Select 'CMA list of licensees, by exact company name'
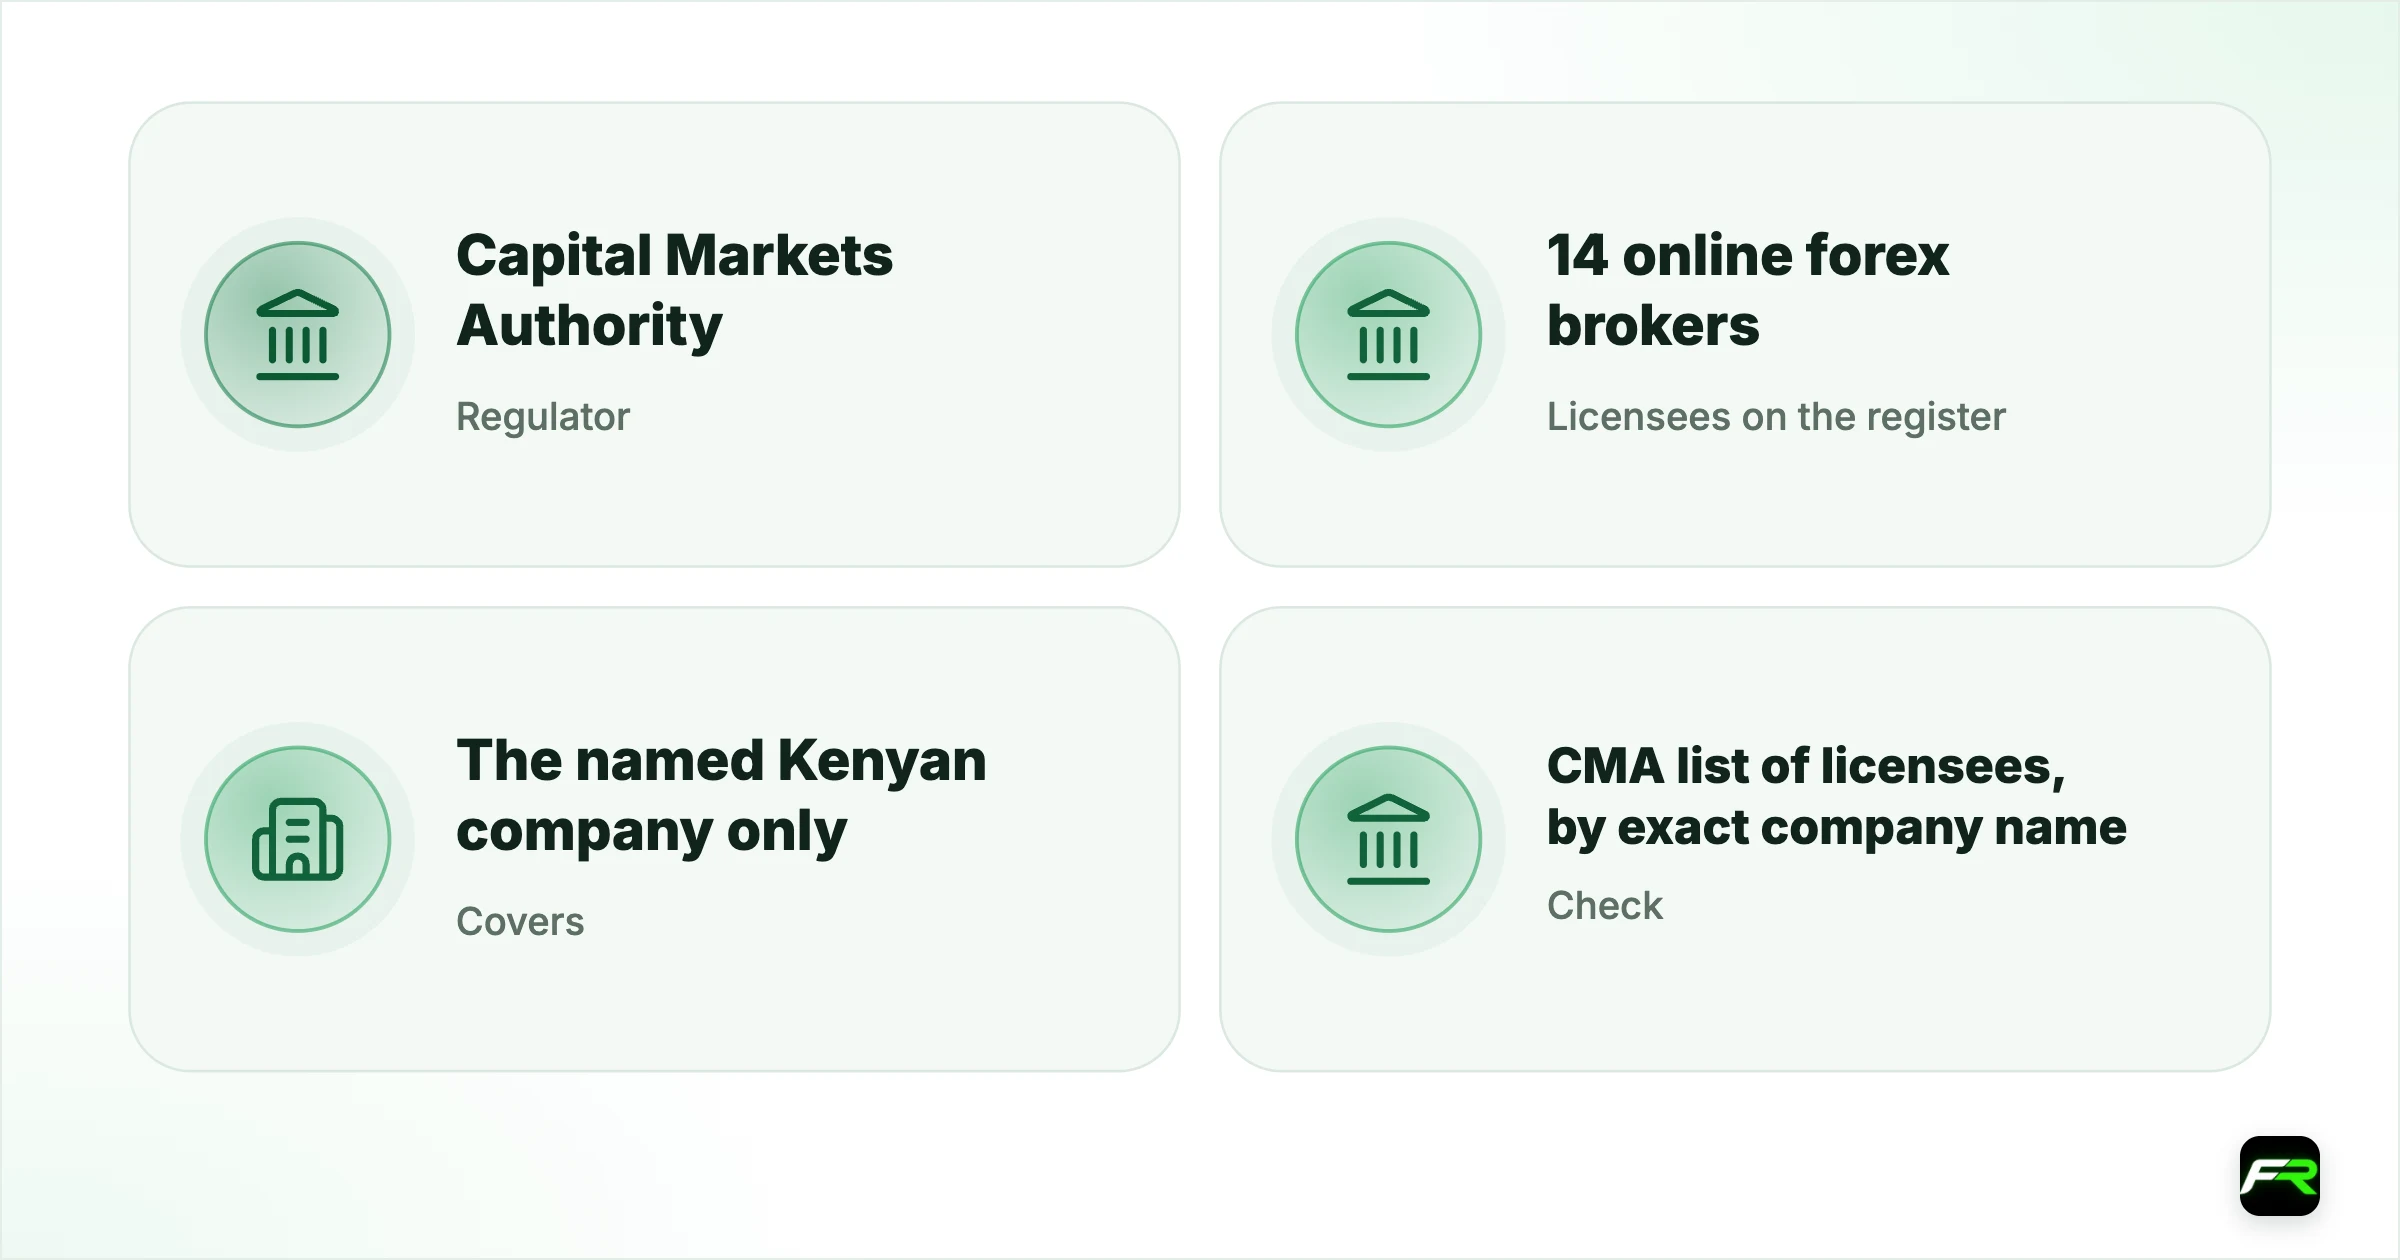The height and width of the screenshot is (1260, 2400). tap(1836, 797)
